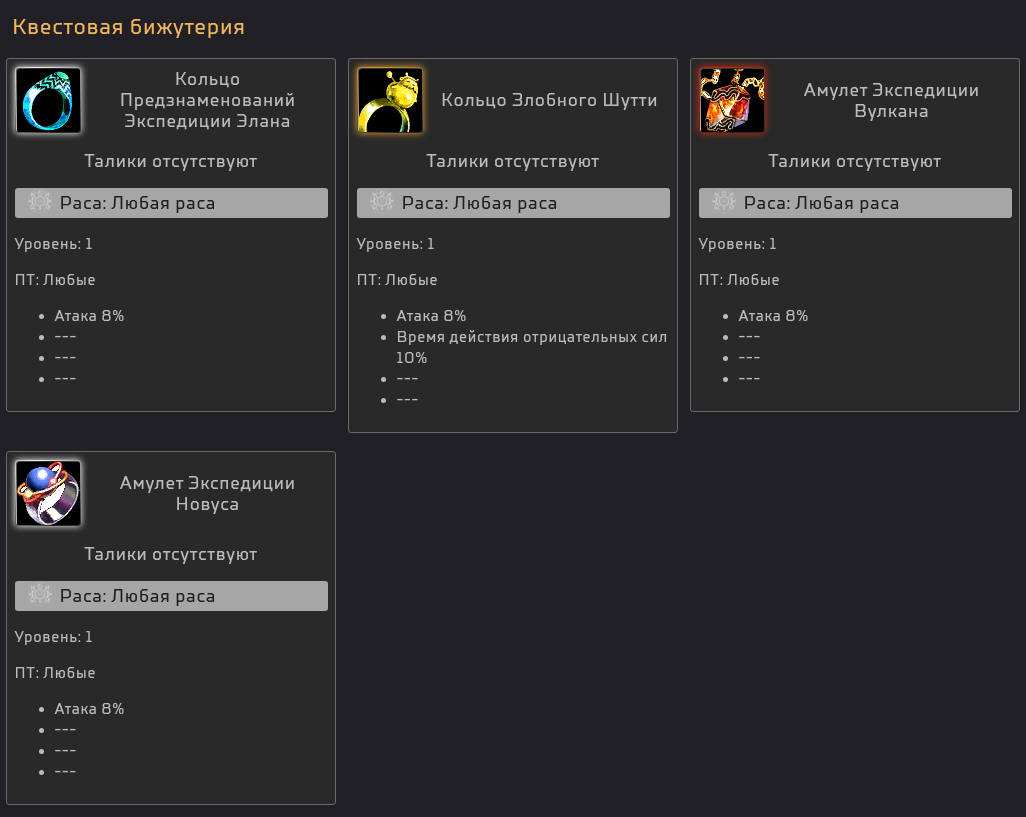Image resolution: width=1026 pixels, height=817 pixels.
Task: Click 'Талики отсутствуют' in the Вулкана amulet card
Action: (x=855, y=161)
